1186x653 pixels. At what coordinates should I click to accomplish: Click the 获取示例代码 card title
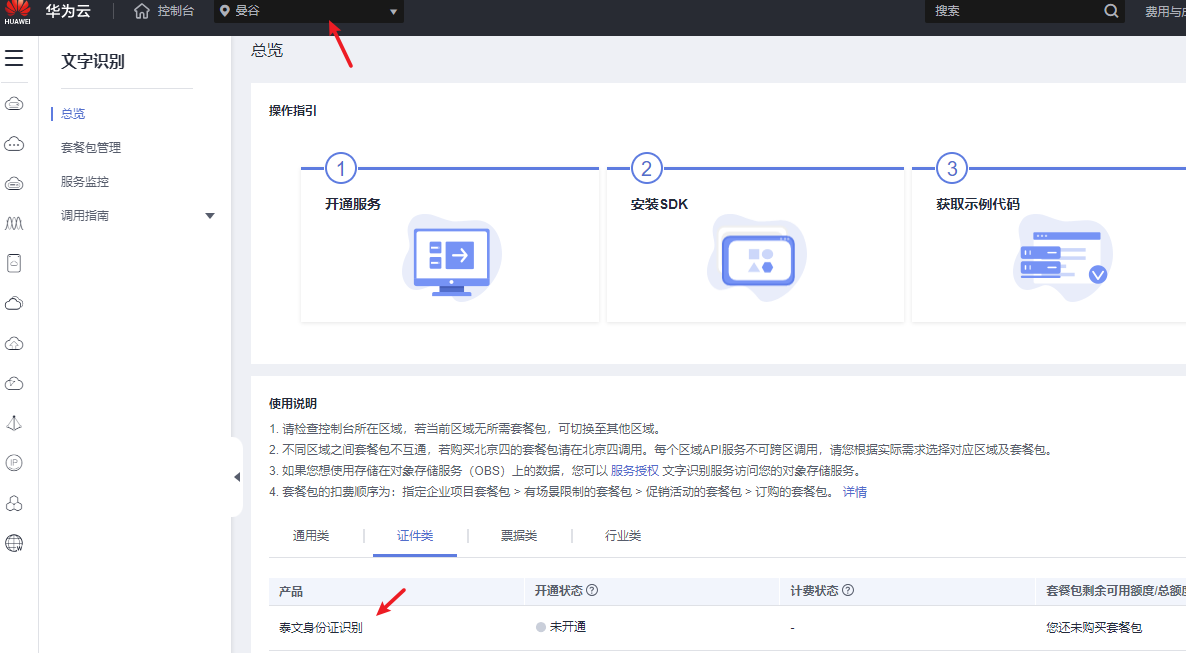click(x=978, y=204)
